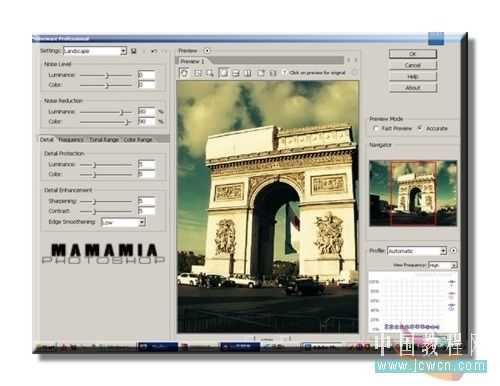Switch to horizontal split preview icon
Image resolution: width=500 pixels, height=386 pixels.
(x=236, y=73)
